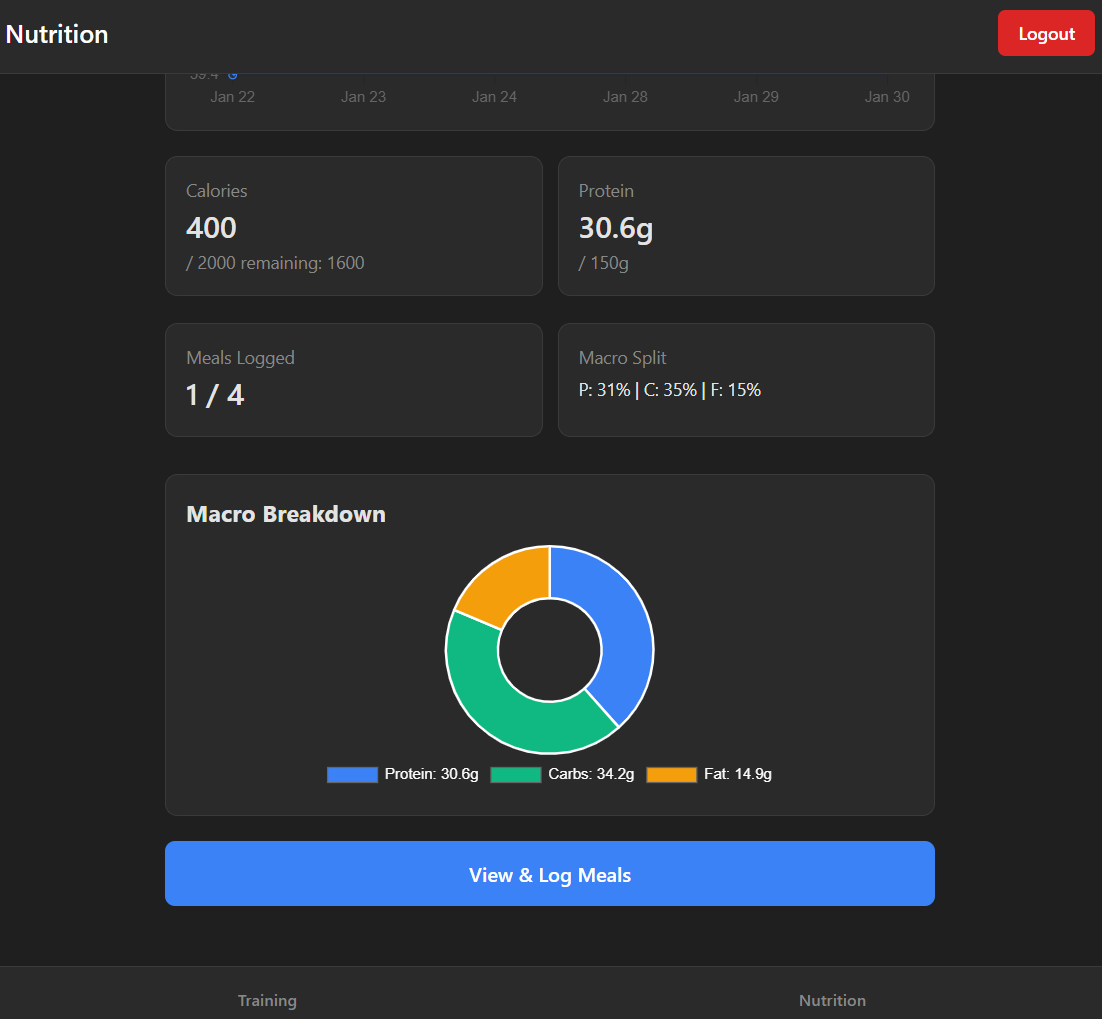Click the Macro Split card
Viewport: 1102px width, 1019px height.
(x=746, y=379)
